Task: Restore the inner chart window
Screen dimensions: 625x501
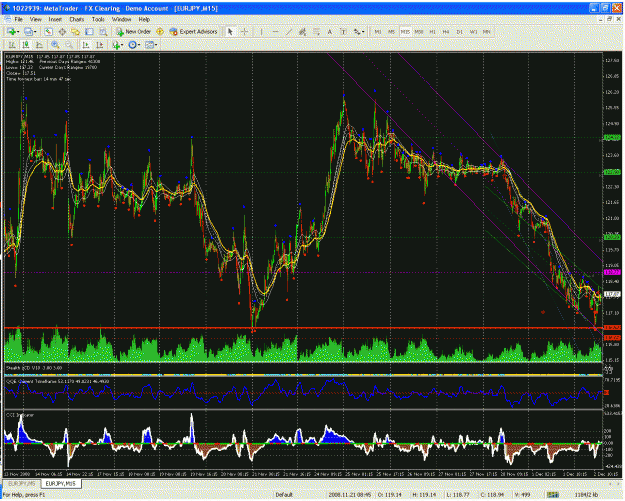Action: click(x=609, y=19)
